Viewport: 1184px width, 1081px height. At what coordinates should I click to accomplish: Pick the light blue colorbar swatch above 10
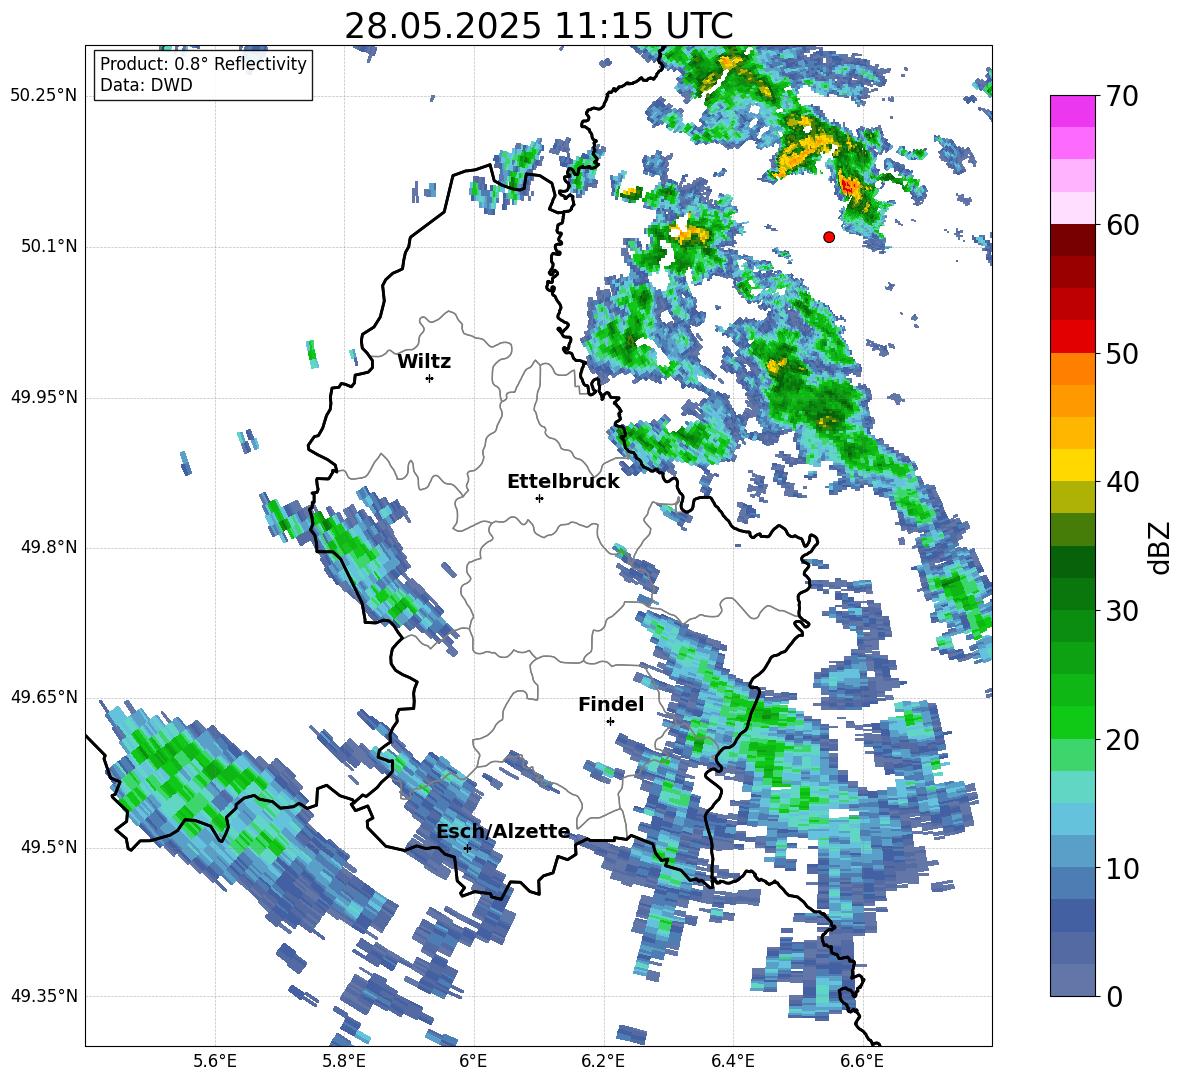1072,819
